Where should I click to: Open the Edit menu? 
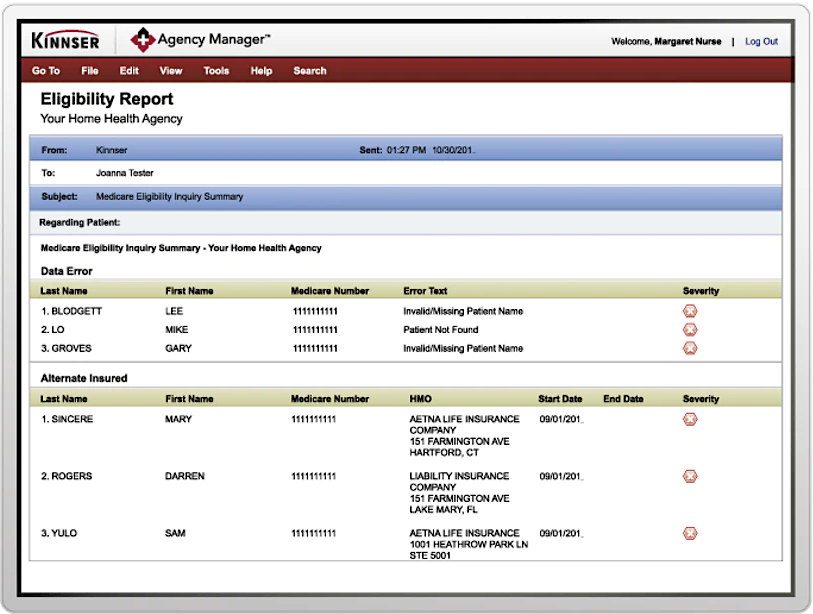click(129, 71)
